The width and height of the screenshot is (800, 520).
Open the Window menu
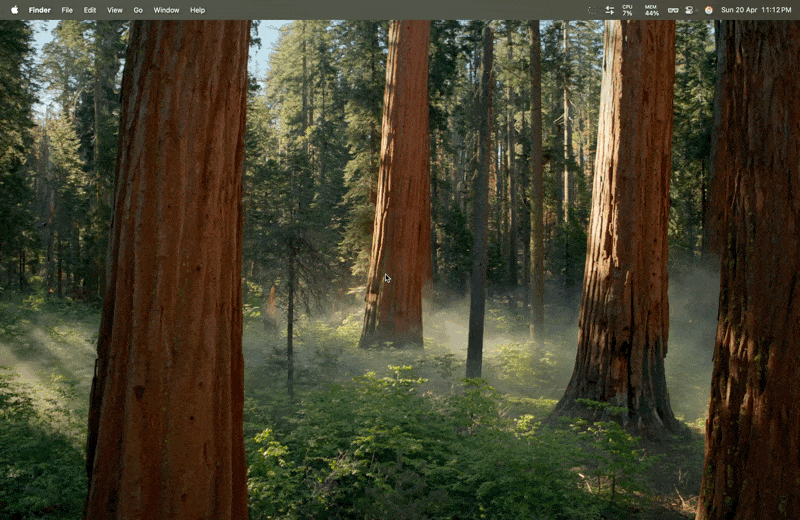coord(166,10)
